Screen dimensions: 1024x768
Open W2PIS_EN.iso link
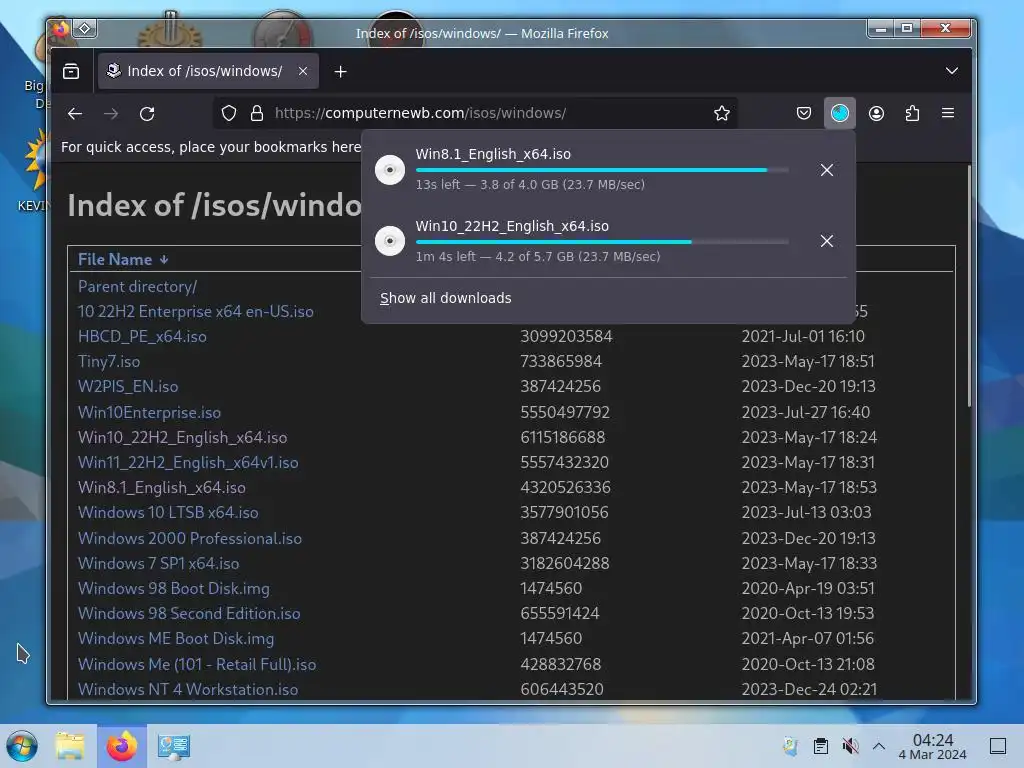127,387
